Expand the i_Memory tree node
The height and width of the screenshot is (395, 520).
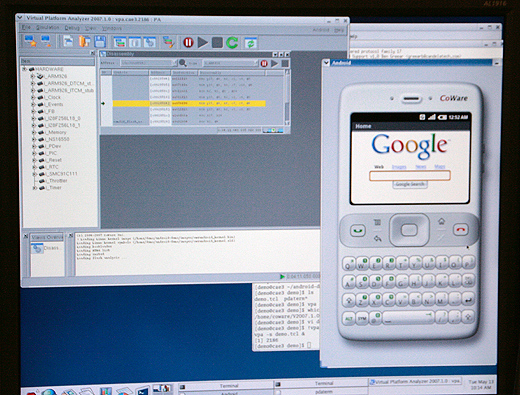[33, 132]
